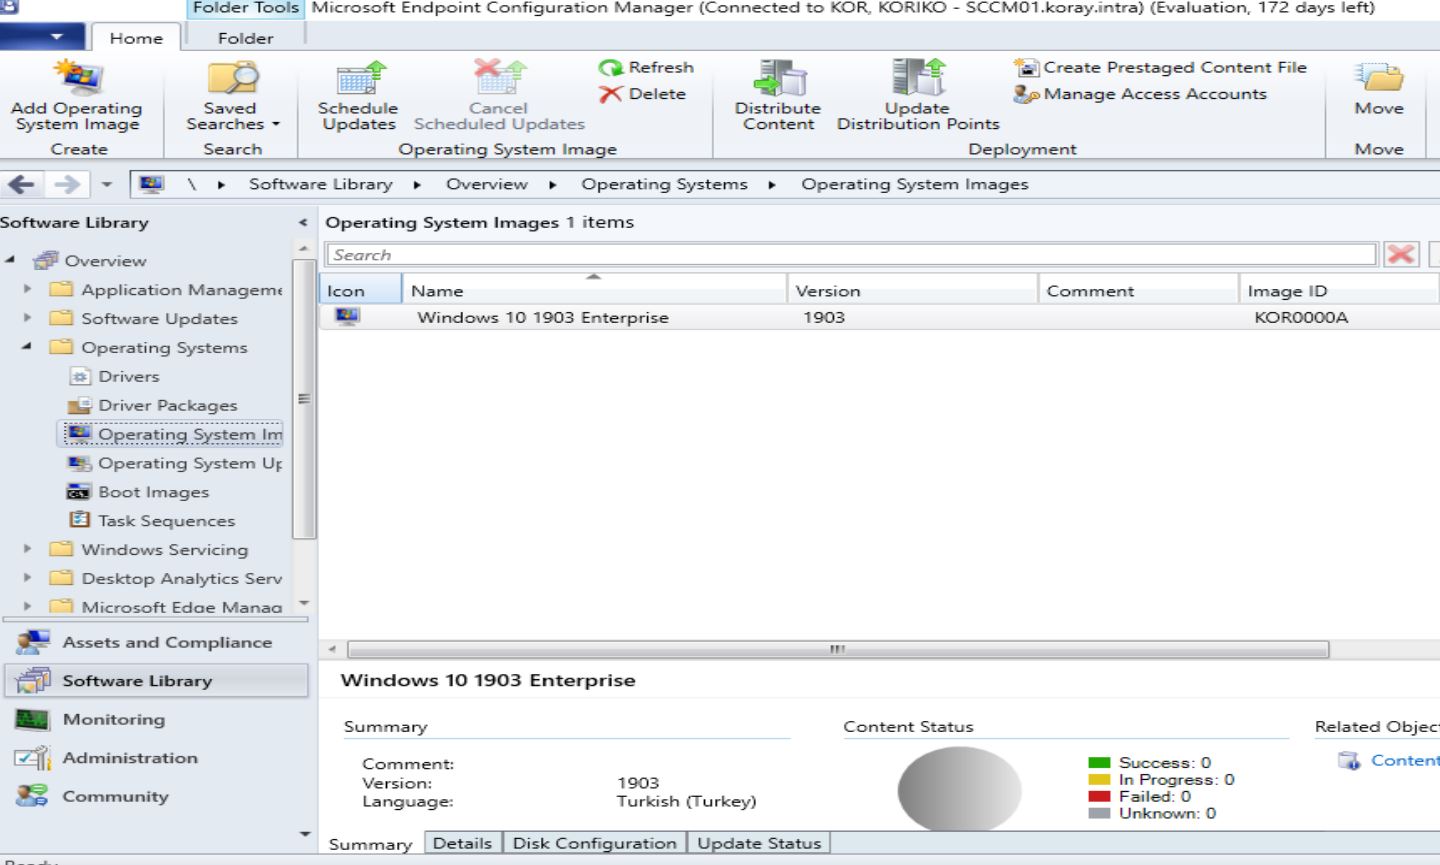The width and height of the screenshot is (1440, 865).
Task: Open the Disk Configuration tab
Action: coord(594,843)
